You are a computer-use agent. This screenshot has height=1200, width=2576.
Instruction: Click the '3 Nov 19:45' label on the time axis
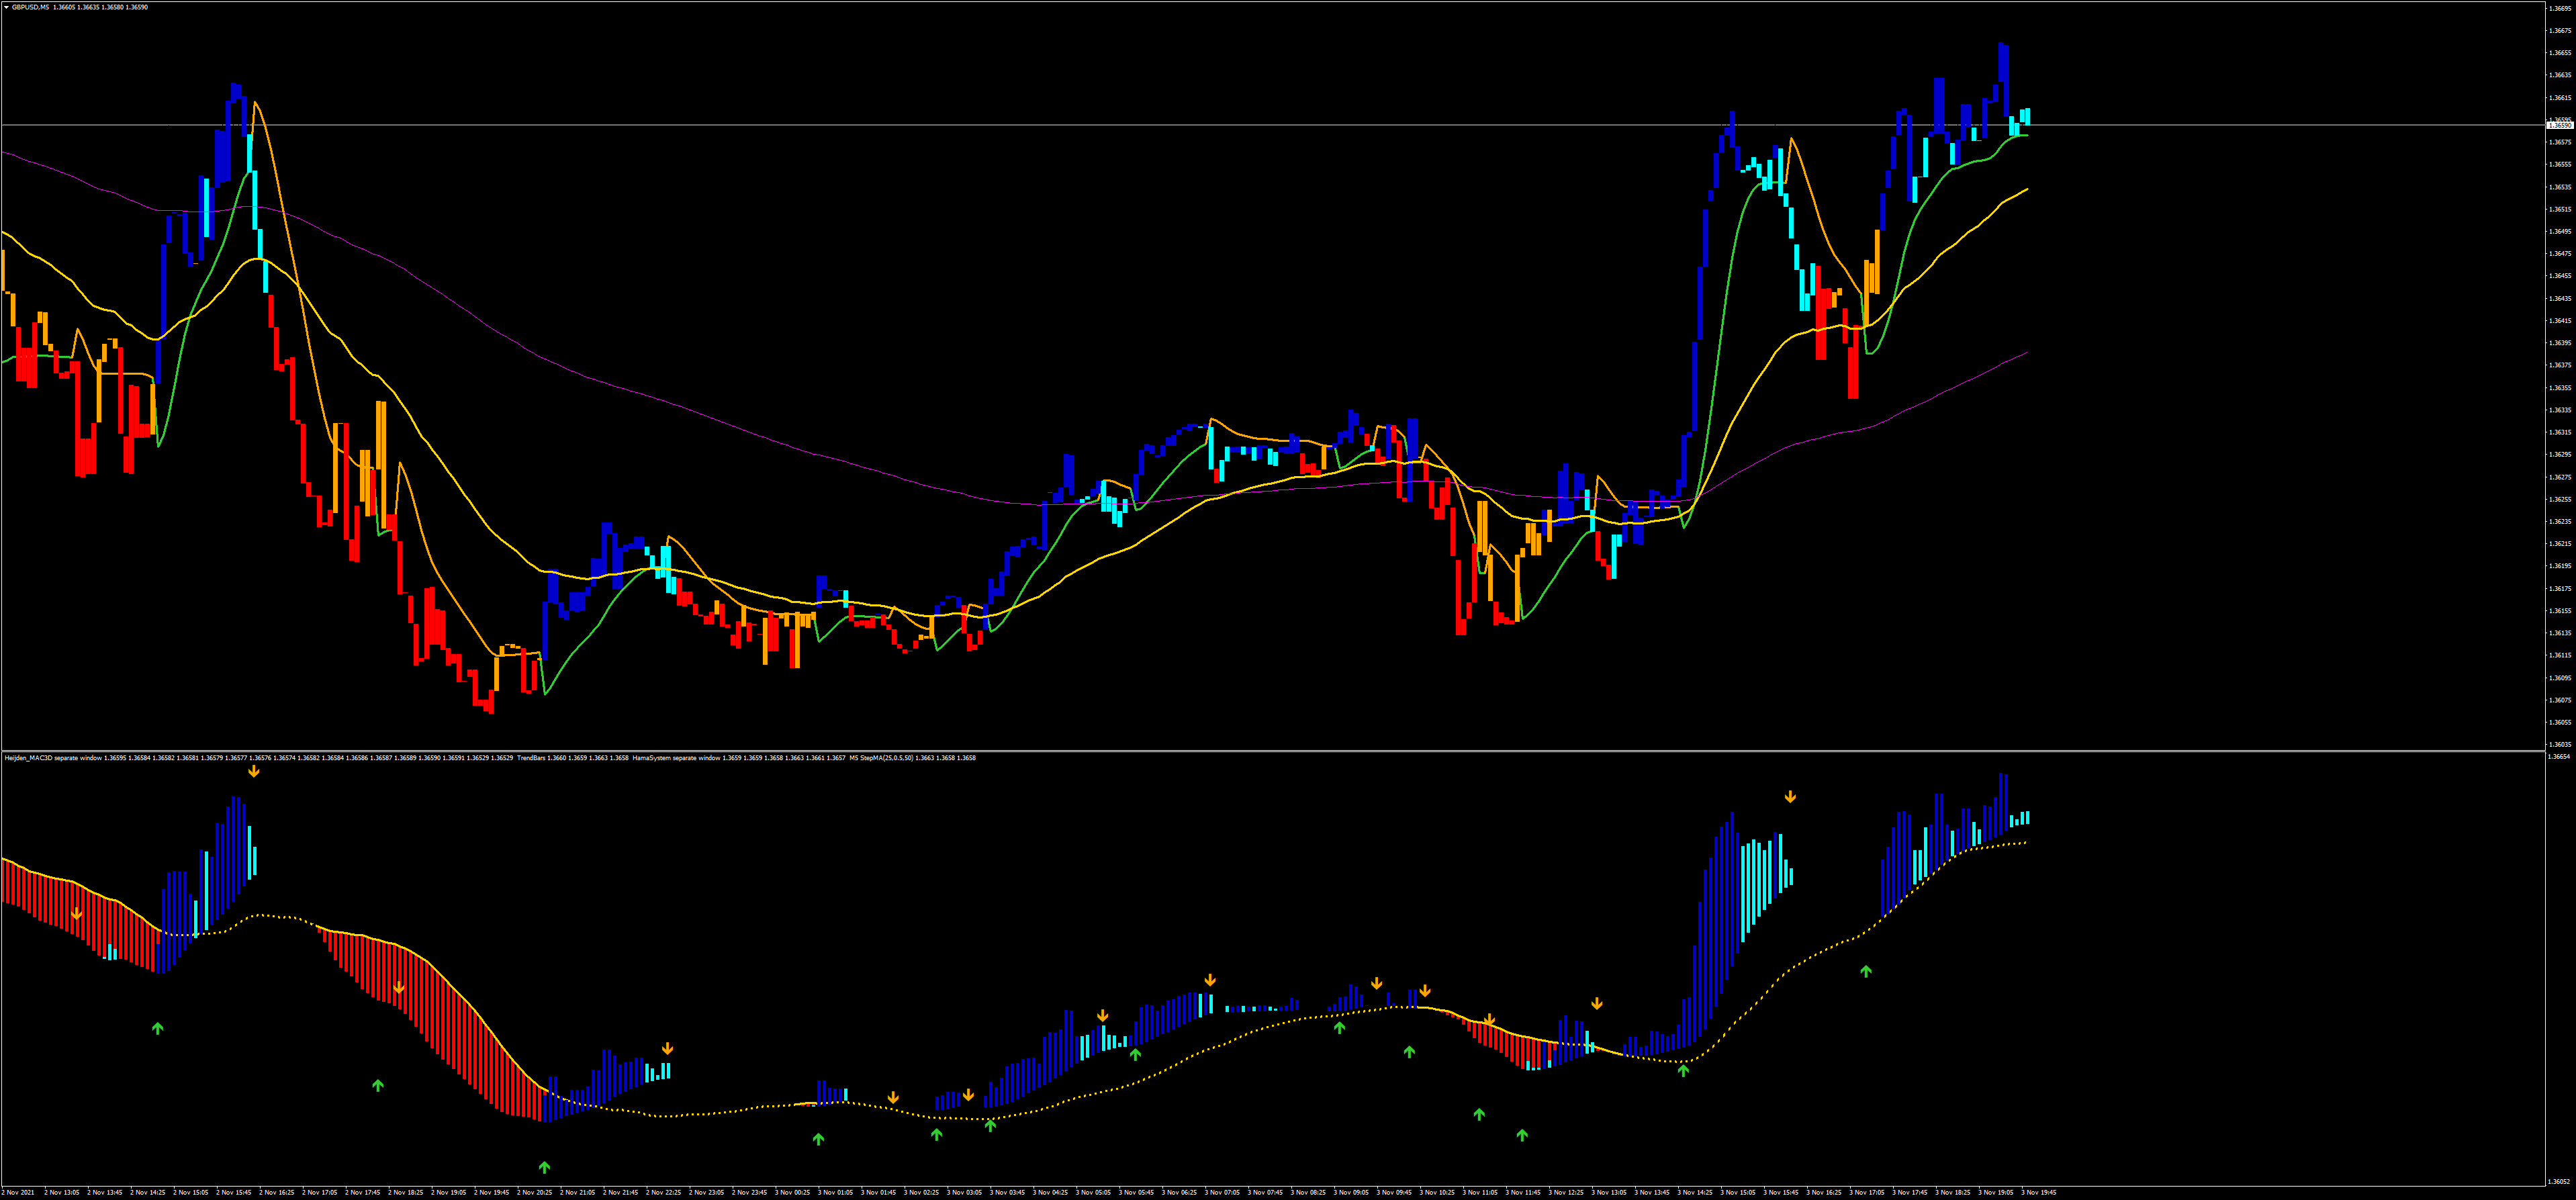[2038, 1193]
